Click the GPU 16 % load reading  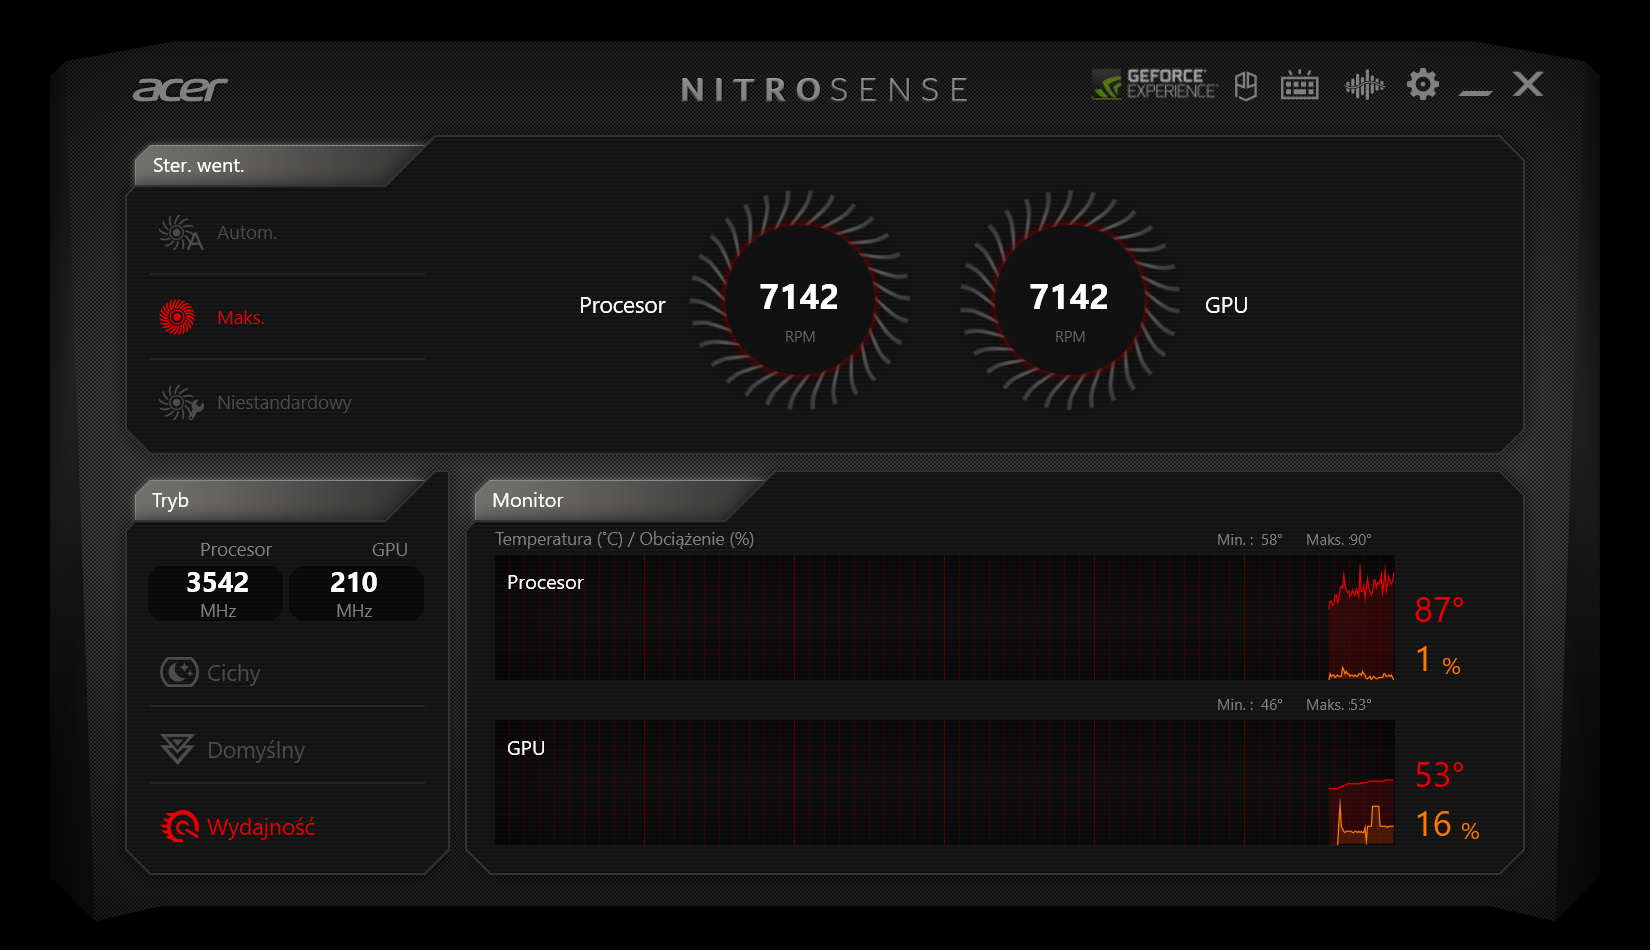[1447, 825]
